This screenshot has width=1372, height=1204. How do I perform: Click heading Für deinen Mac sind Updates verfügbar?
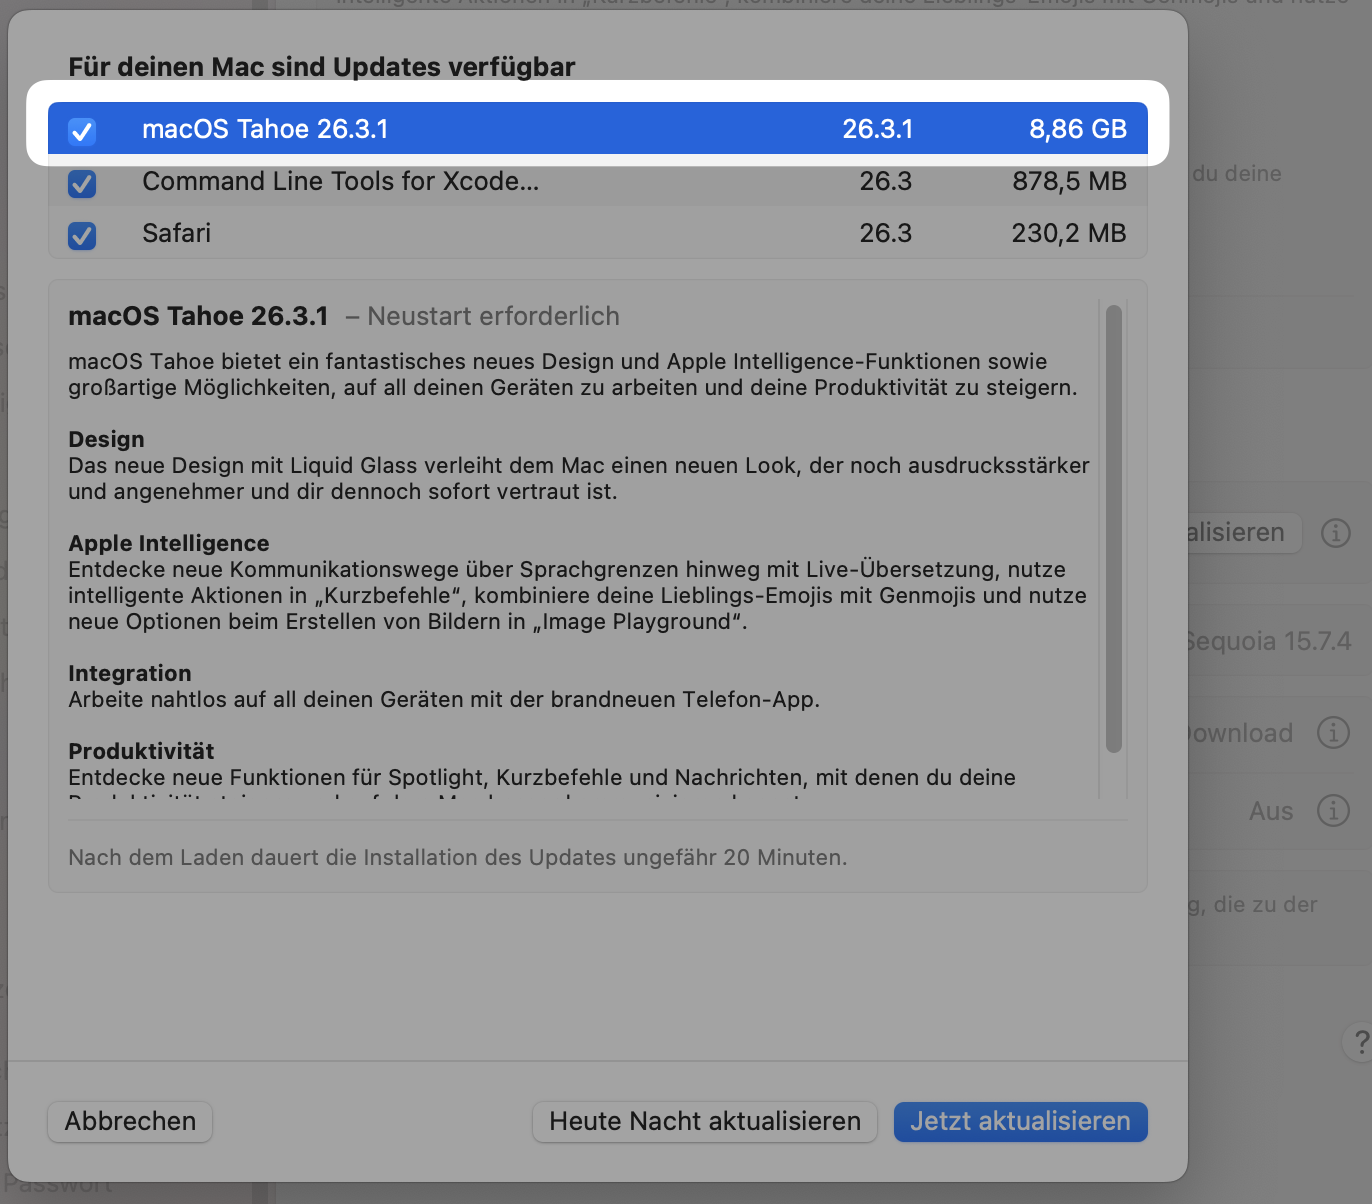click(x=322, y=67)
